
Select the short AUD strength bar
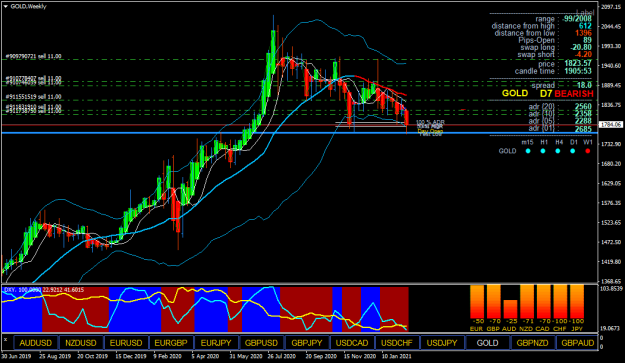click(510, 309)
